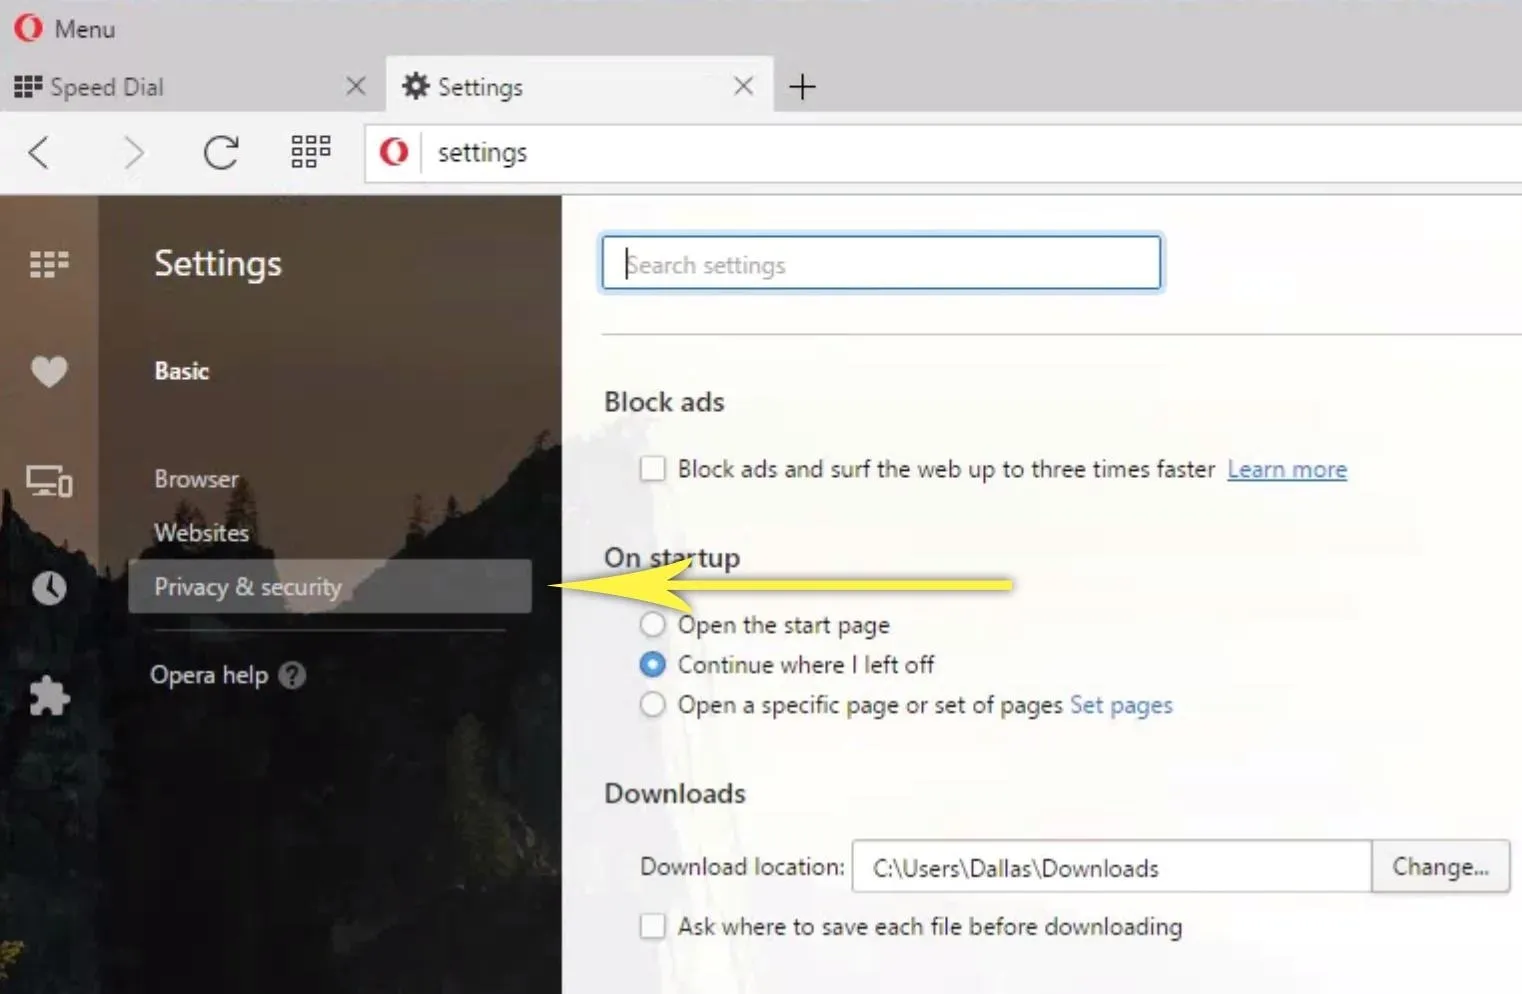1522x994 pixels.
Task: Select Open a specific page option
Action: click(x=652, y=705)
